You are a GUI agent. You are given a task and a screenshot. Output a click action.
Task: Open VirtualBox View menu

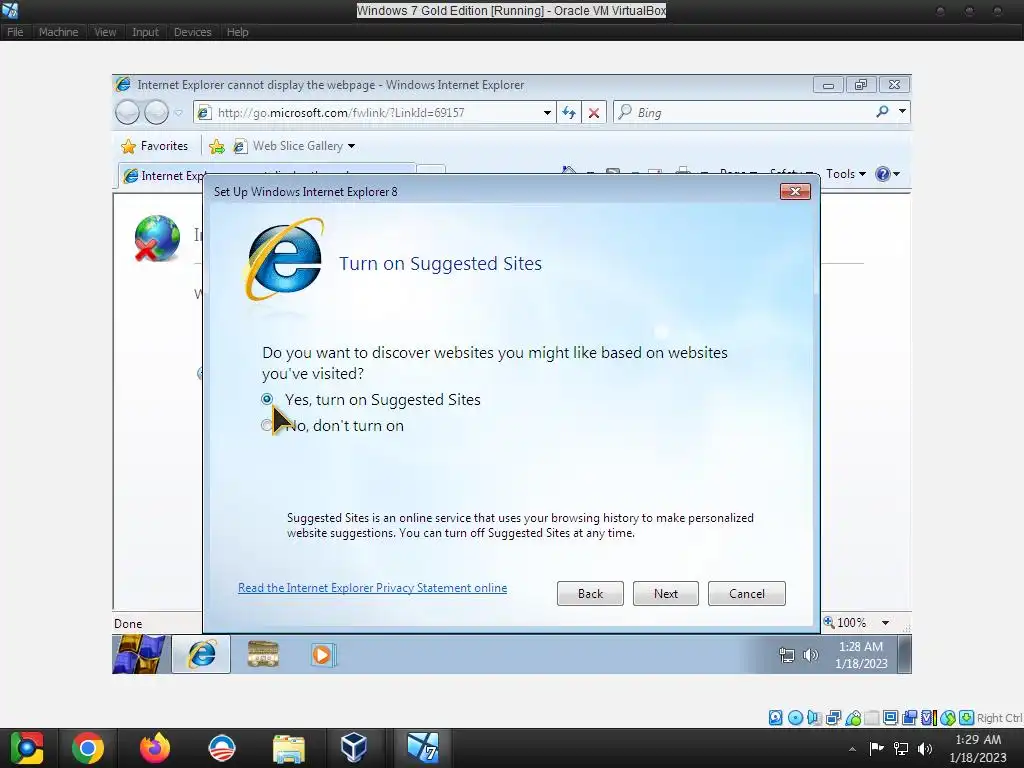coord(104,32)
